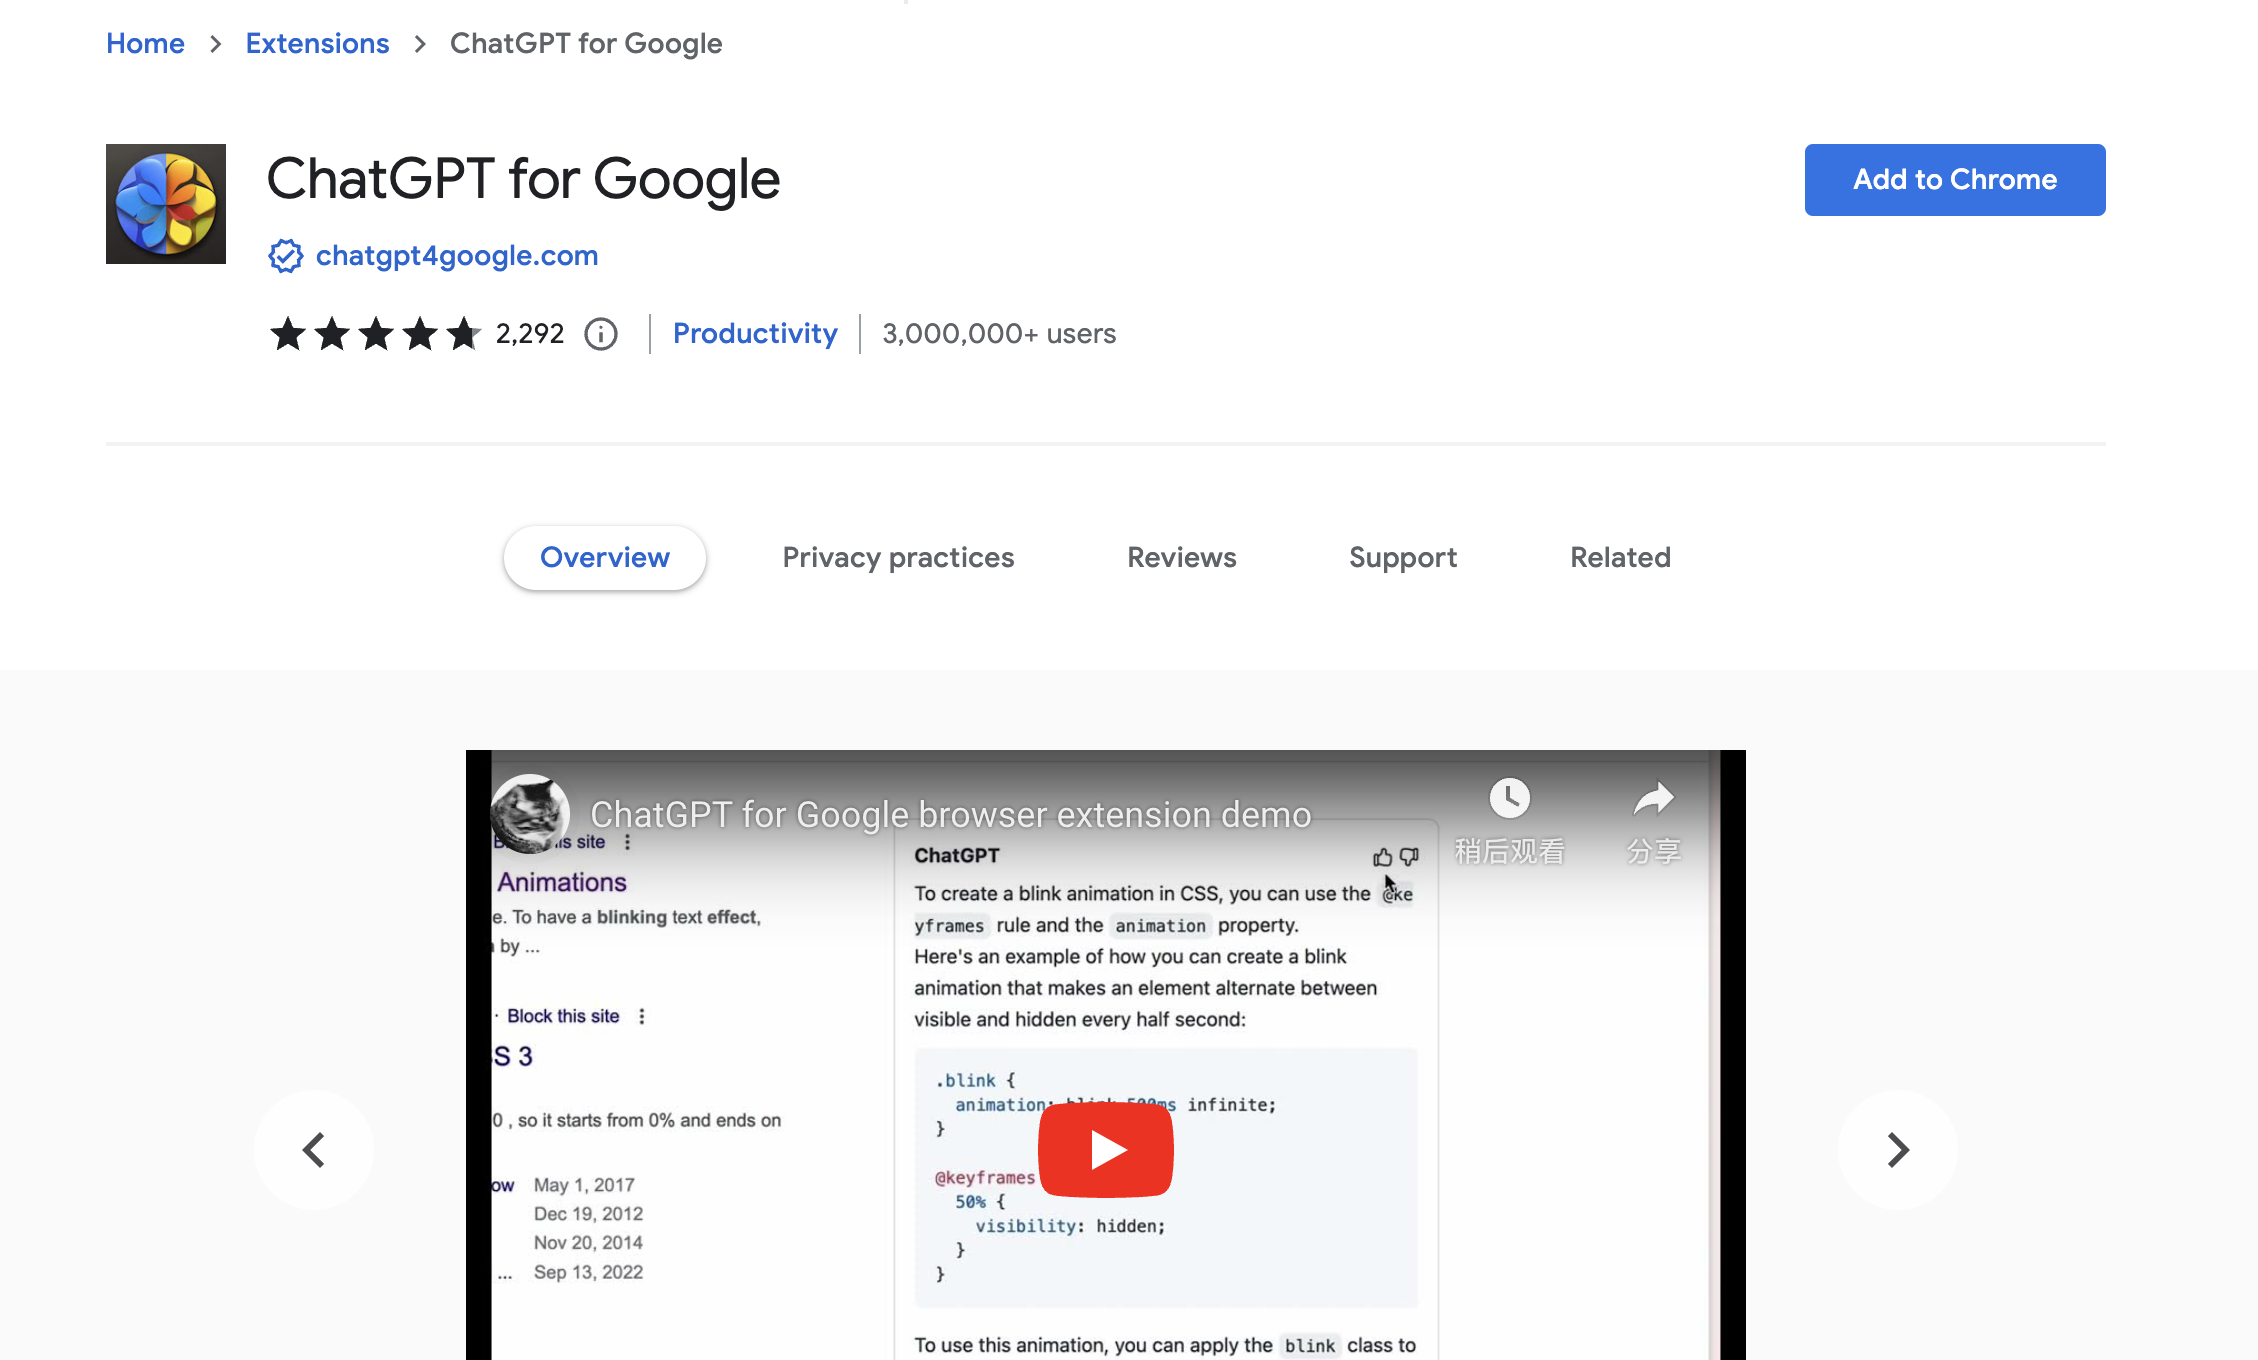Navigate to next screenshot using right arrow
Image resolution: width=2258 pixels, height=1360 pixels.
coord(1898,1149)
